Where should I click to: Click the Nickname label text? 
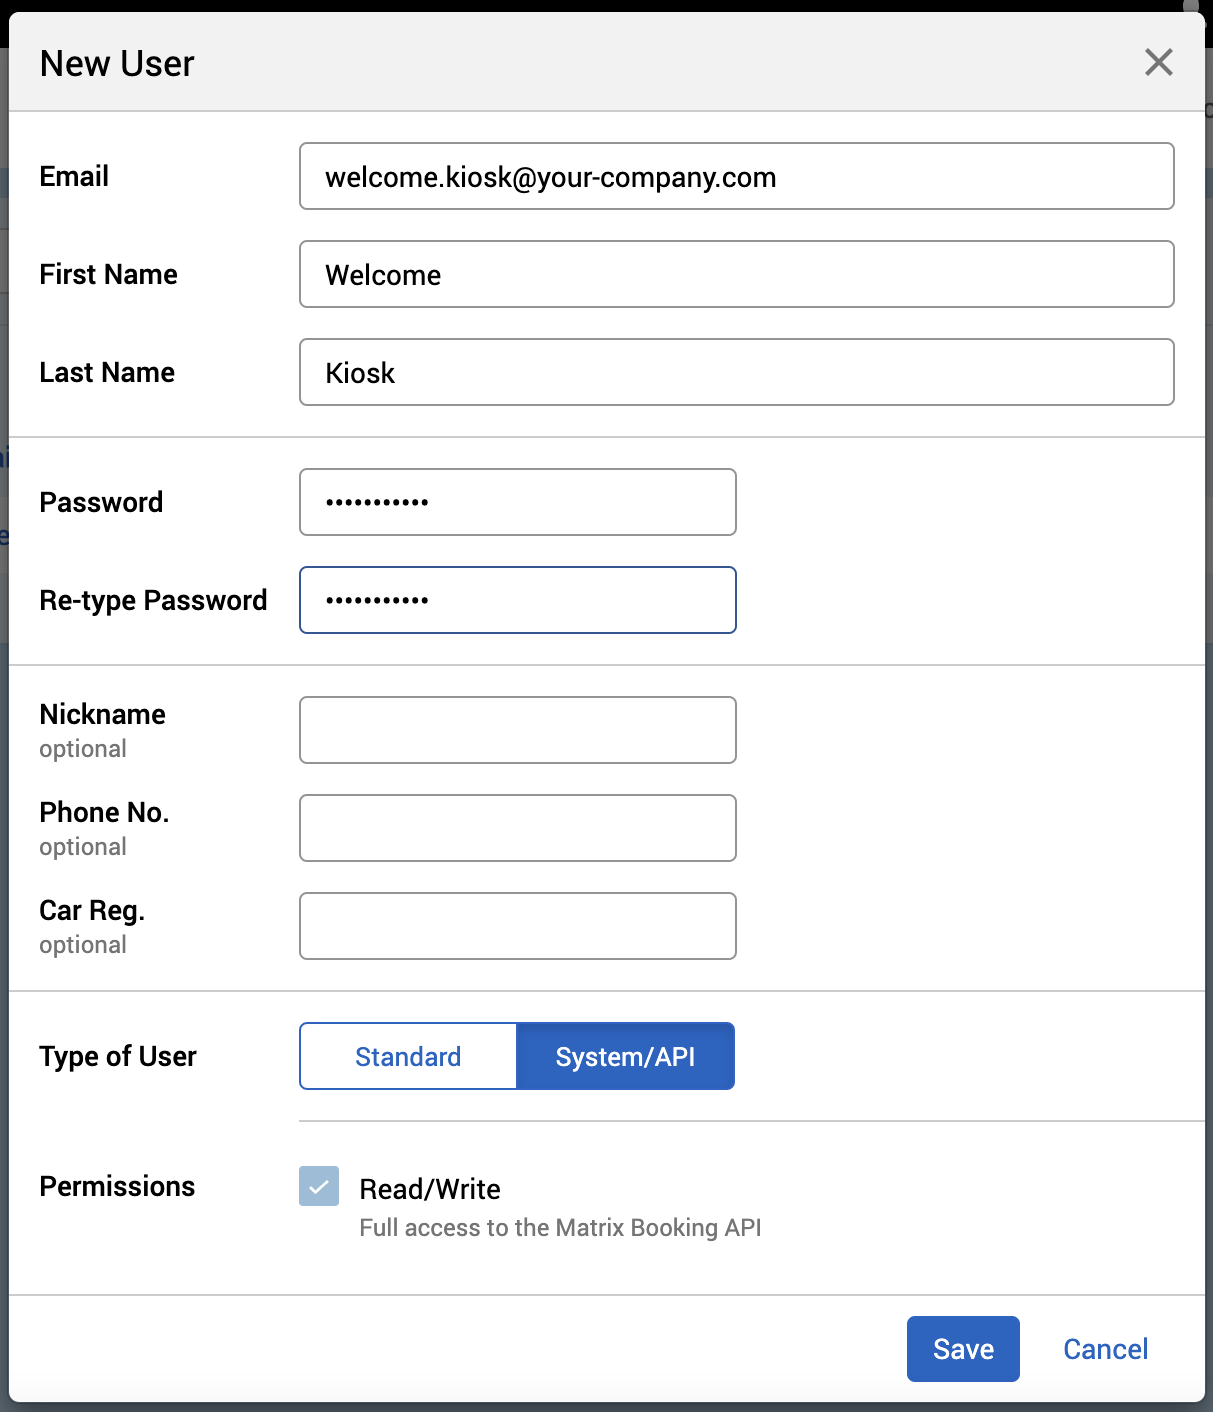(x=102, y=715)
